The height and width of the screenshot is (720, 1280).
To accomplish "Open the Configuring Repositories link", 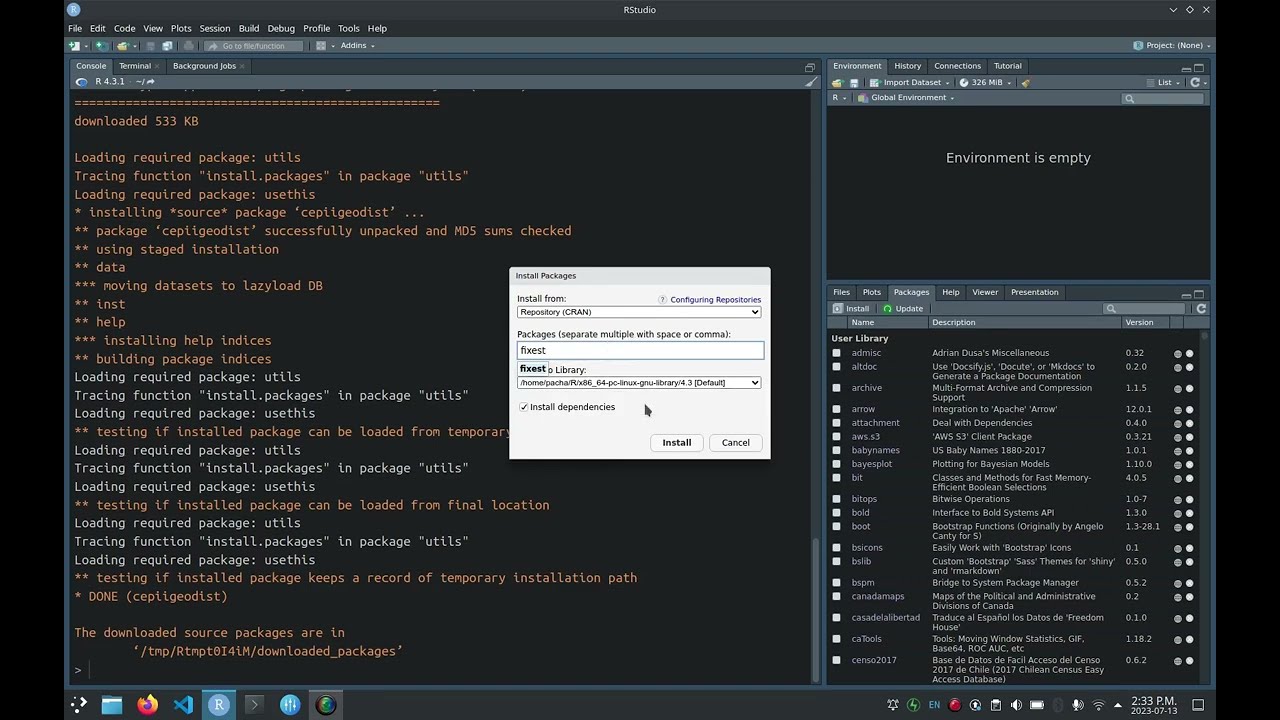I will tap(715, 300).
